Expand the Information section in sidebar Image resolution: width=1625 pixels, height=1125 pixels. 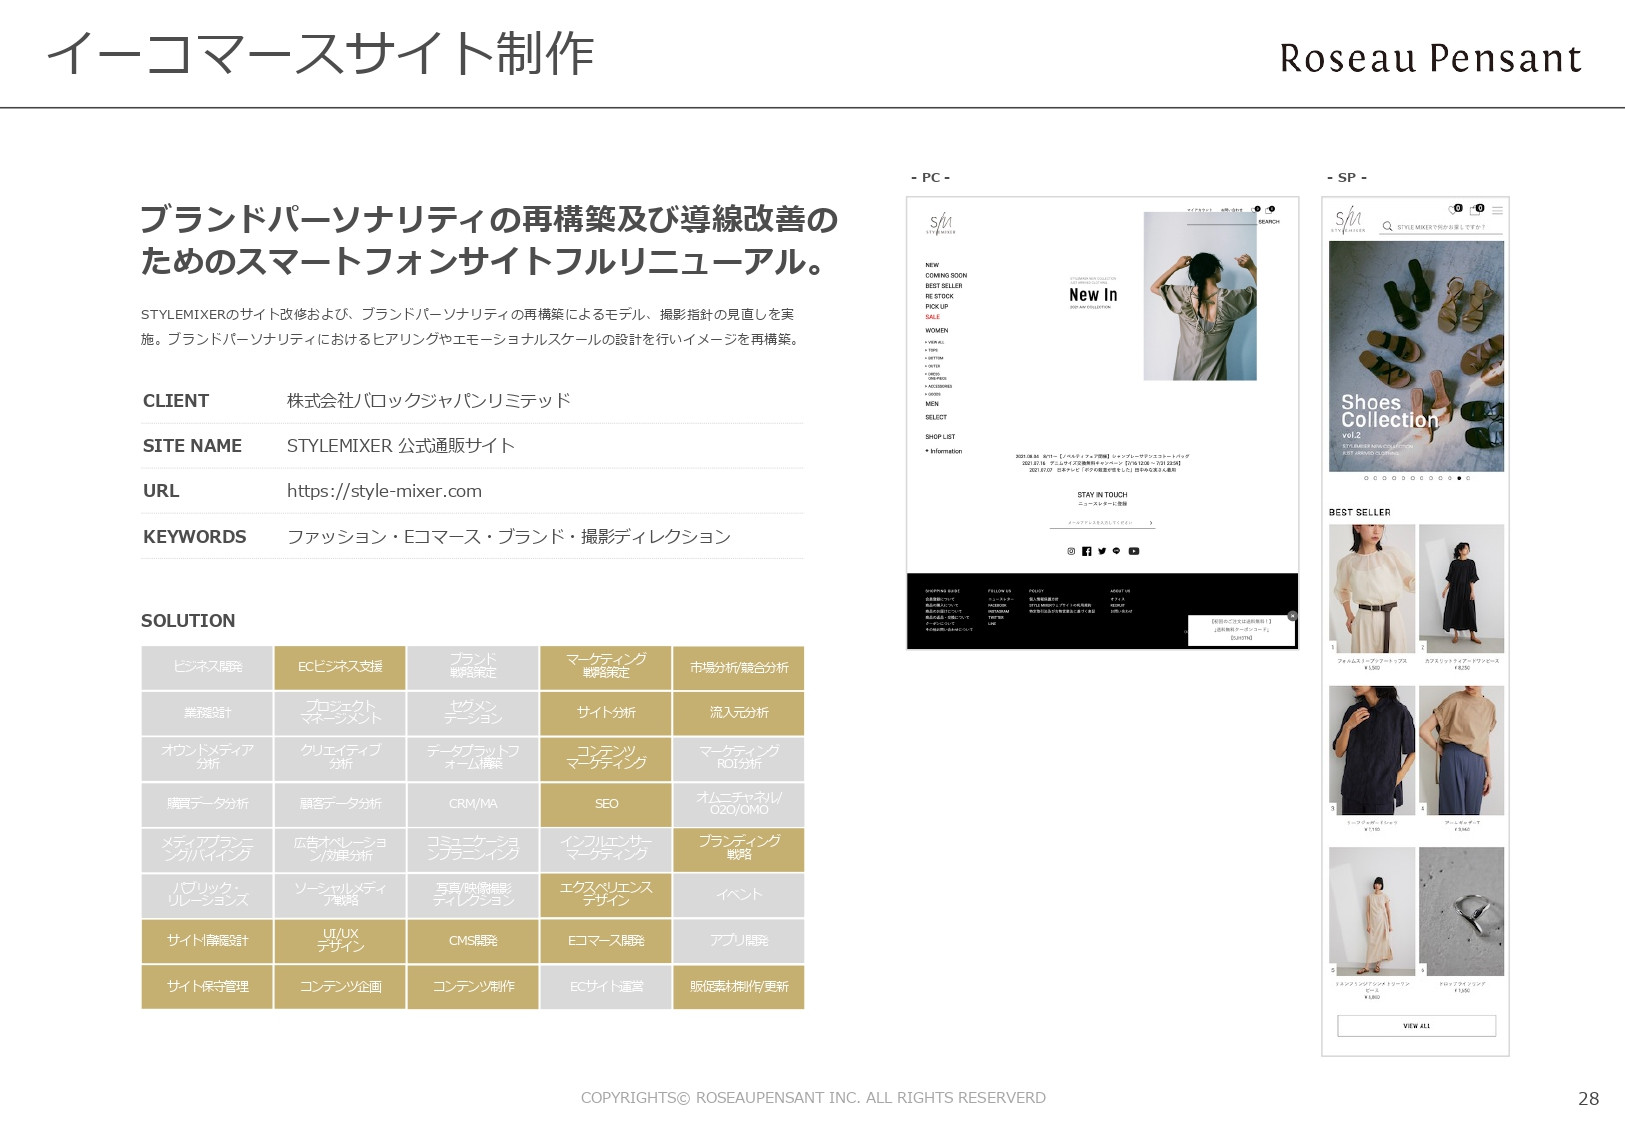click(944, 451)
